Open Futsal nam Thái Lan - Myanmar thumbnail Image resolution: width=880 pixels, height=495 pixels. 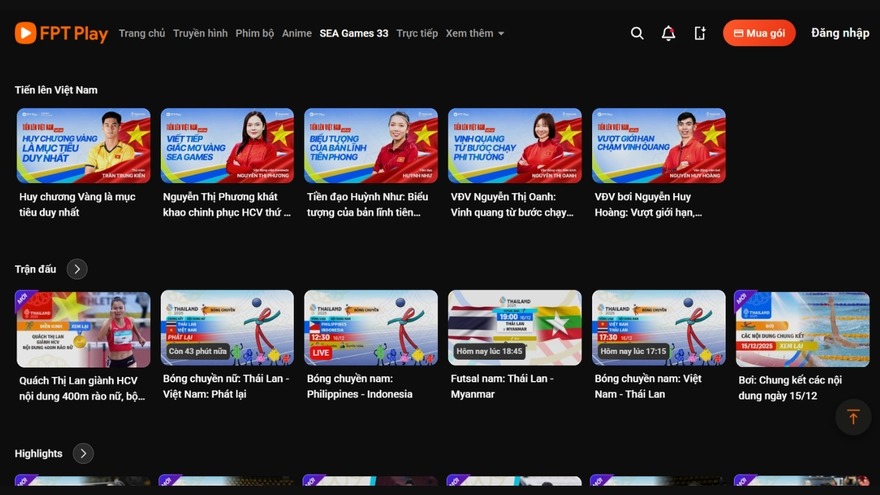point(515,328)
